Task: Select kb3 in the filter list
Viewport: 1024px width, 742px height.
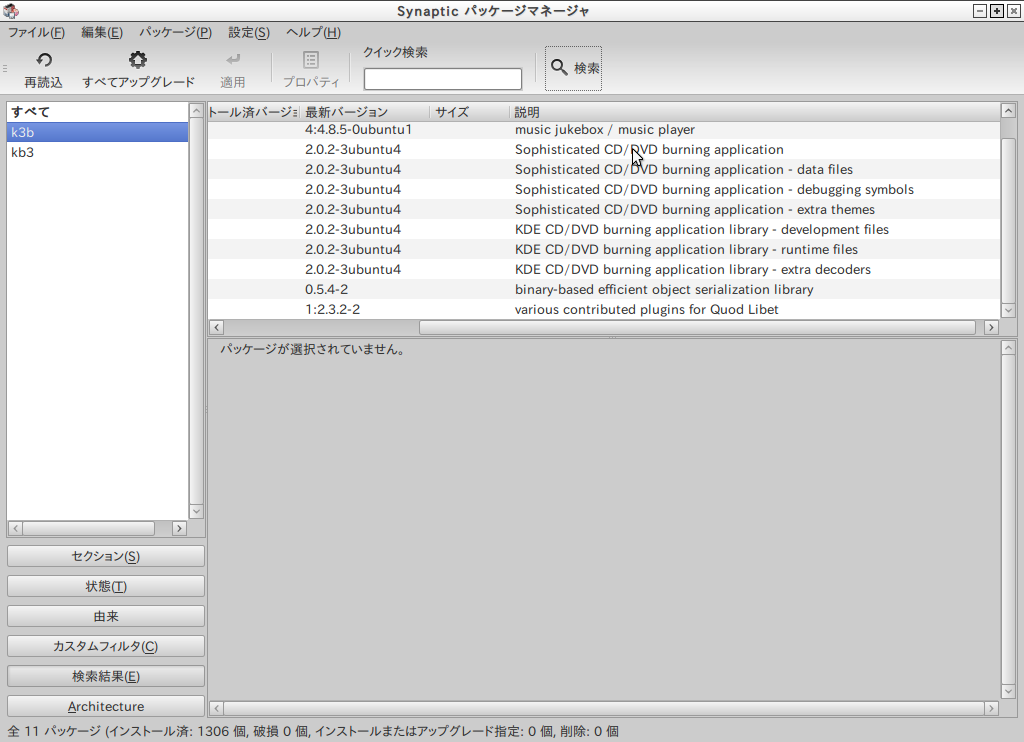Action: pos(97,152)
